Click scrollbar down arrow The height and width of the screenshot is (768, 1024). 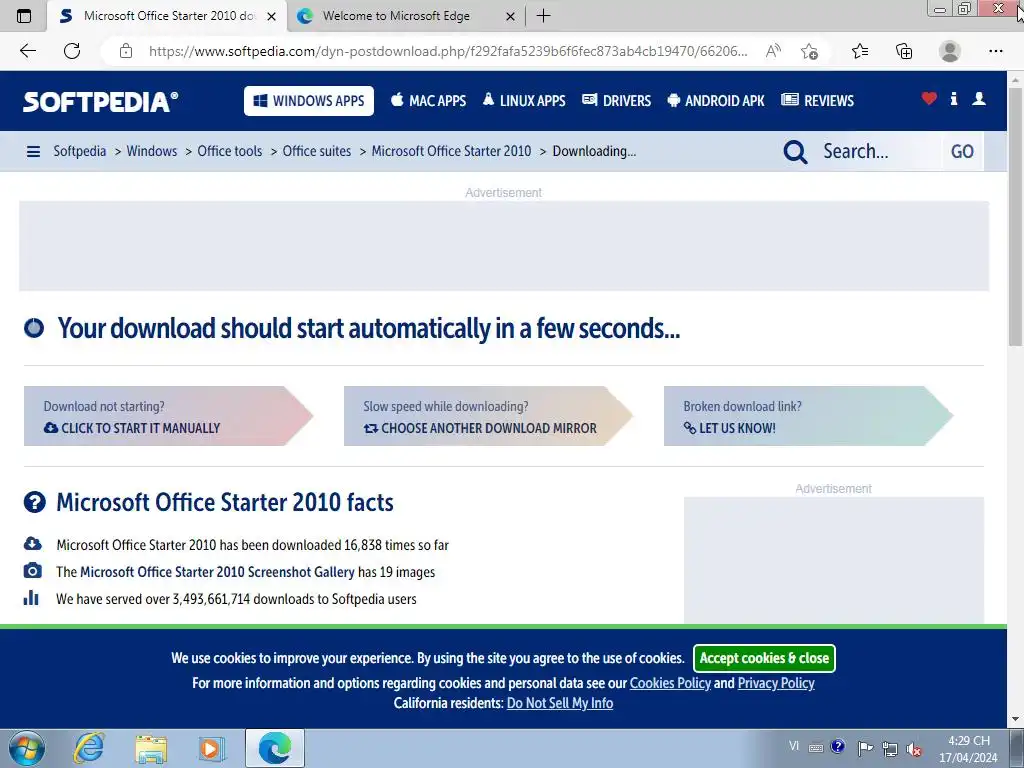click(1015, 720)
